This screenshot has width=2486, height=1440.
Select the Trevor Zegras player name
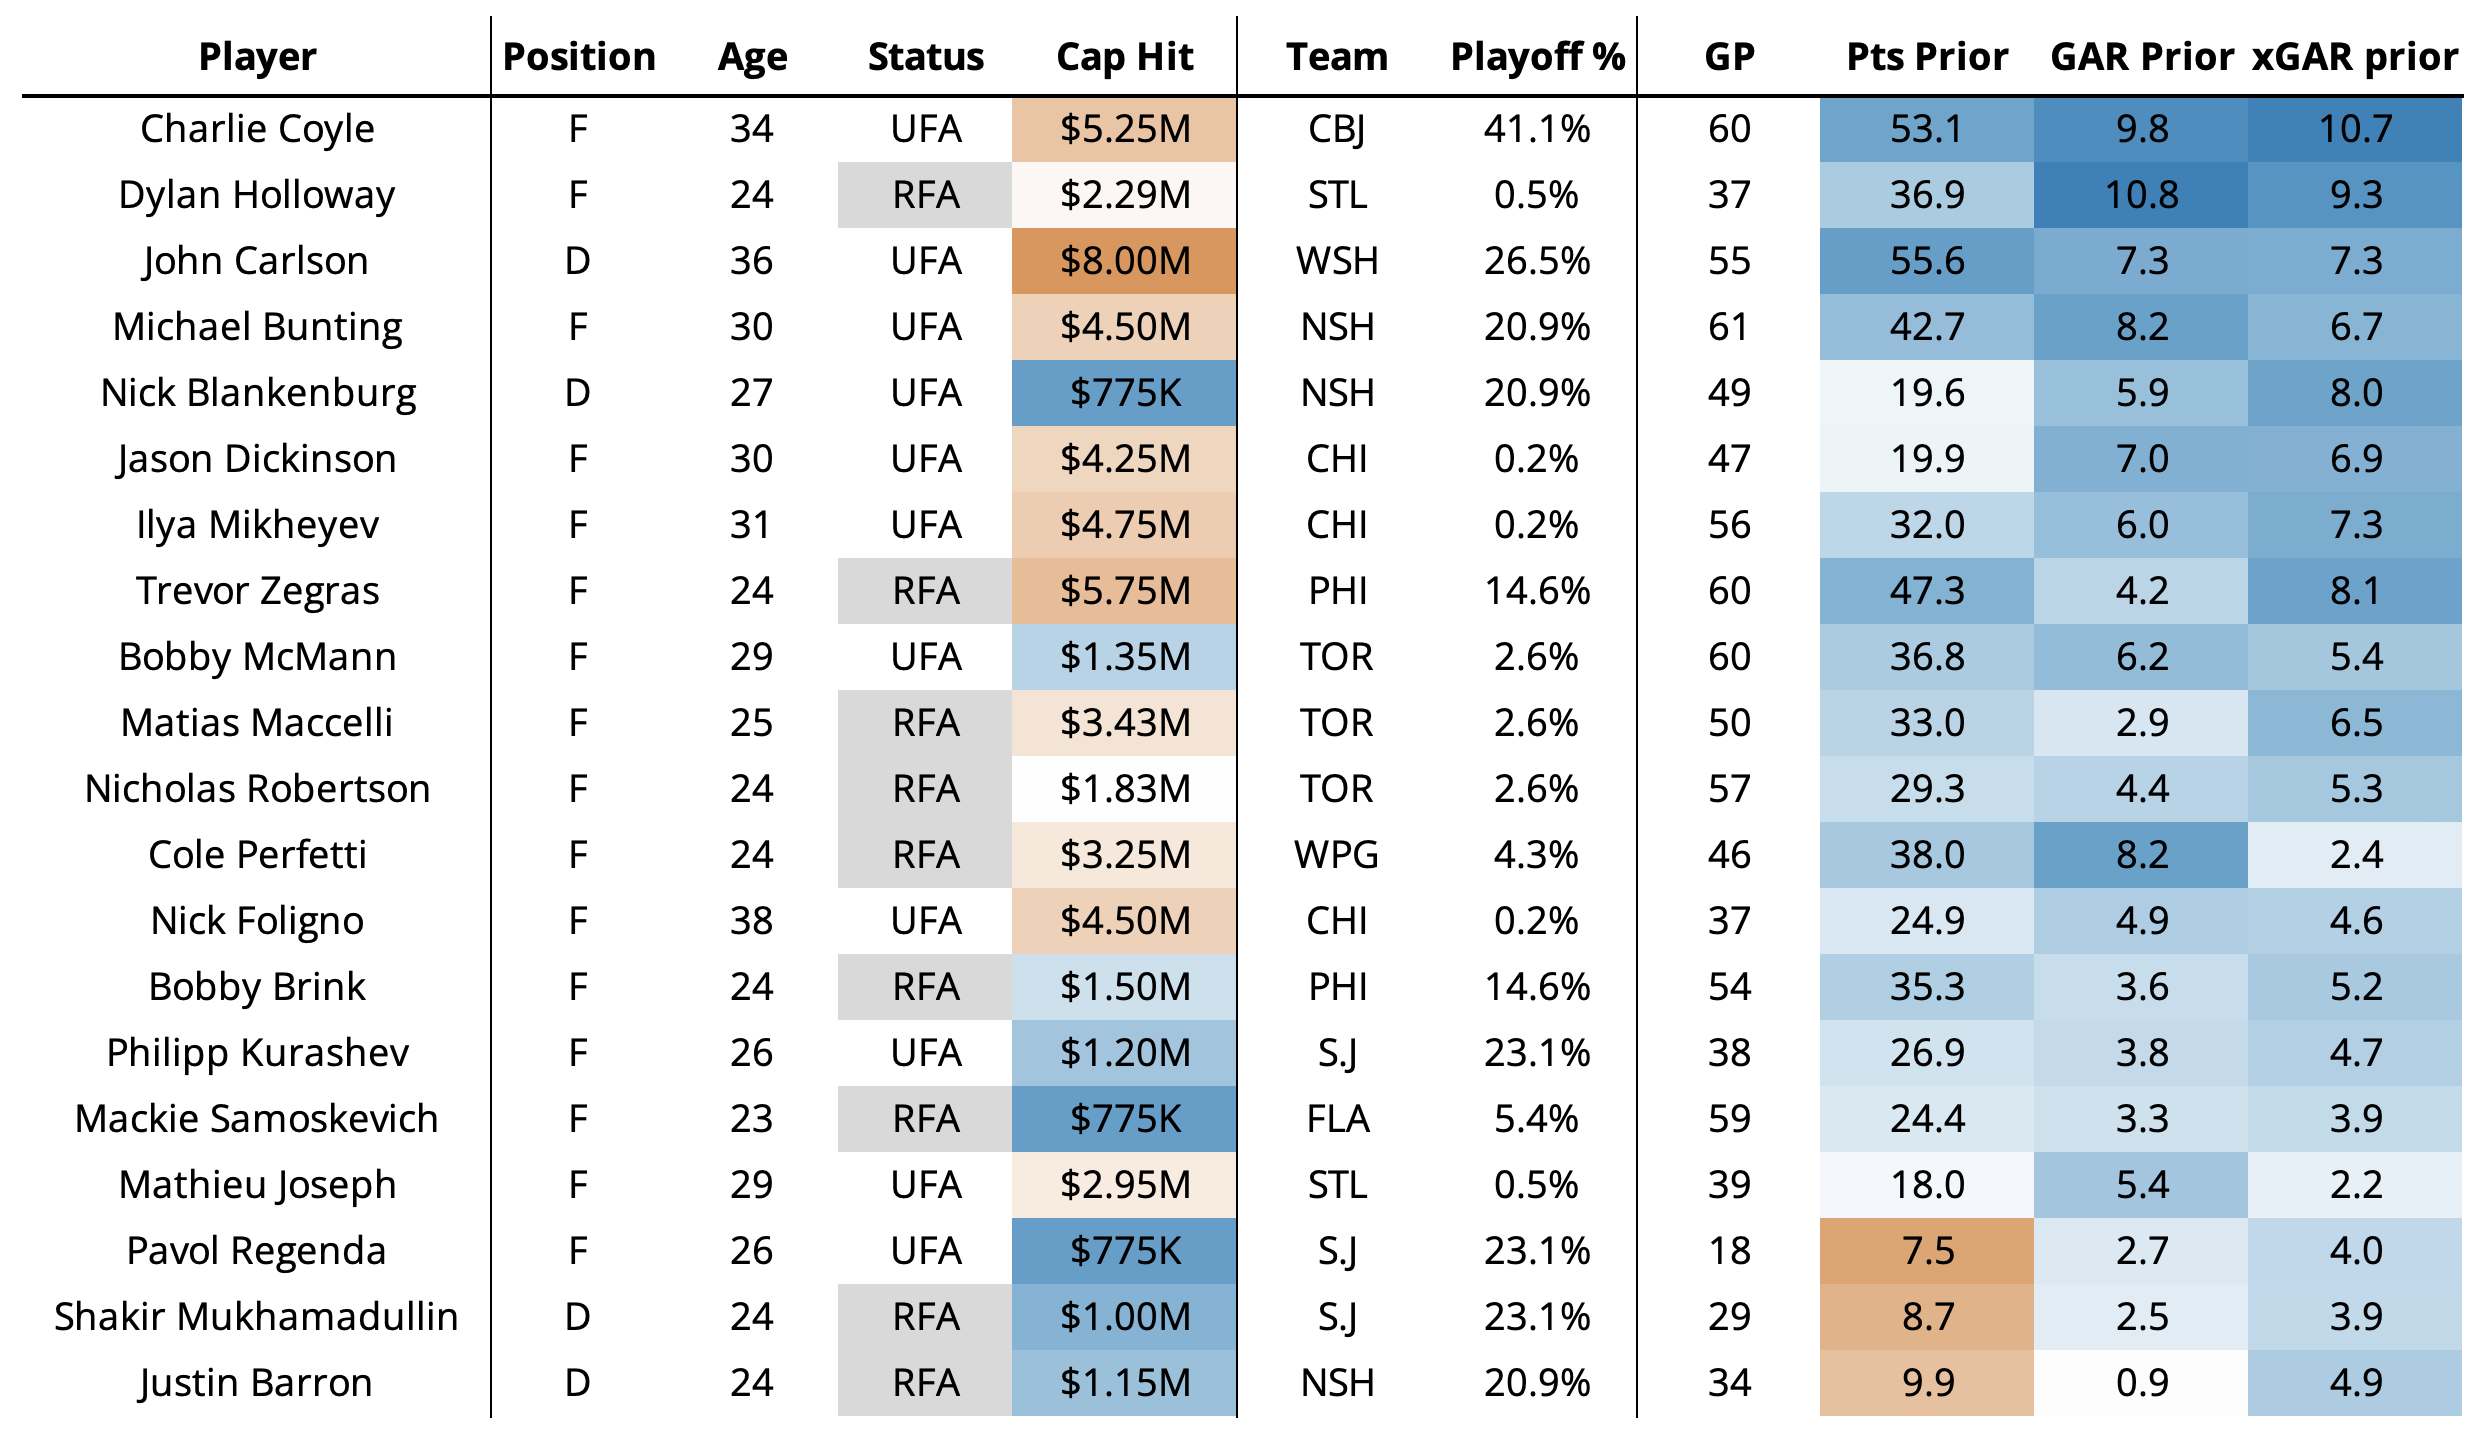[x=257, y=591]
